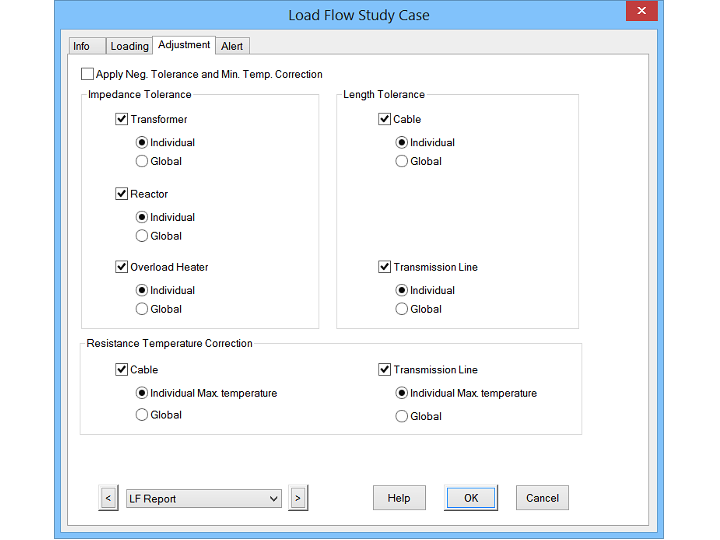The height and width of the screenshot is (540, 720).
Task: Open the LF Report dropdown
Action: (273, 498)
